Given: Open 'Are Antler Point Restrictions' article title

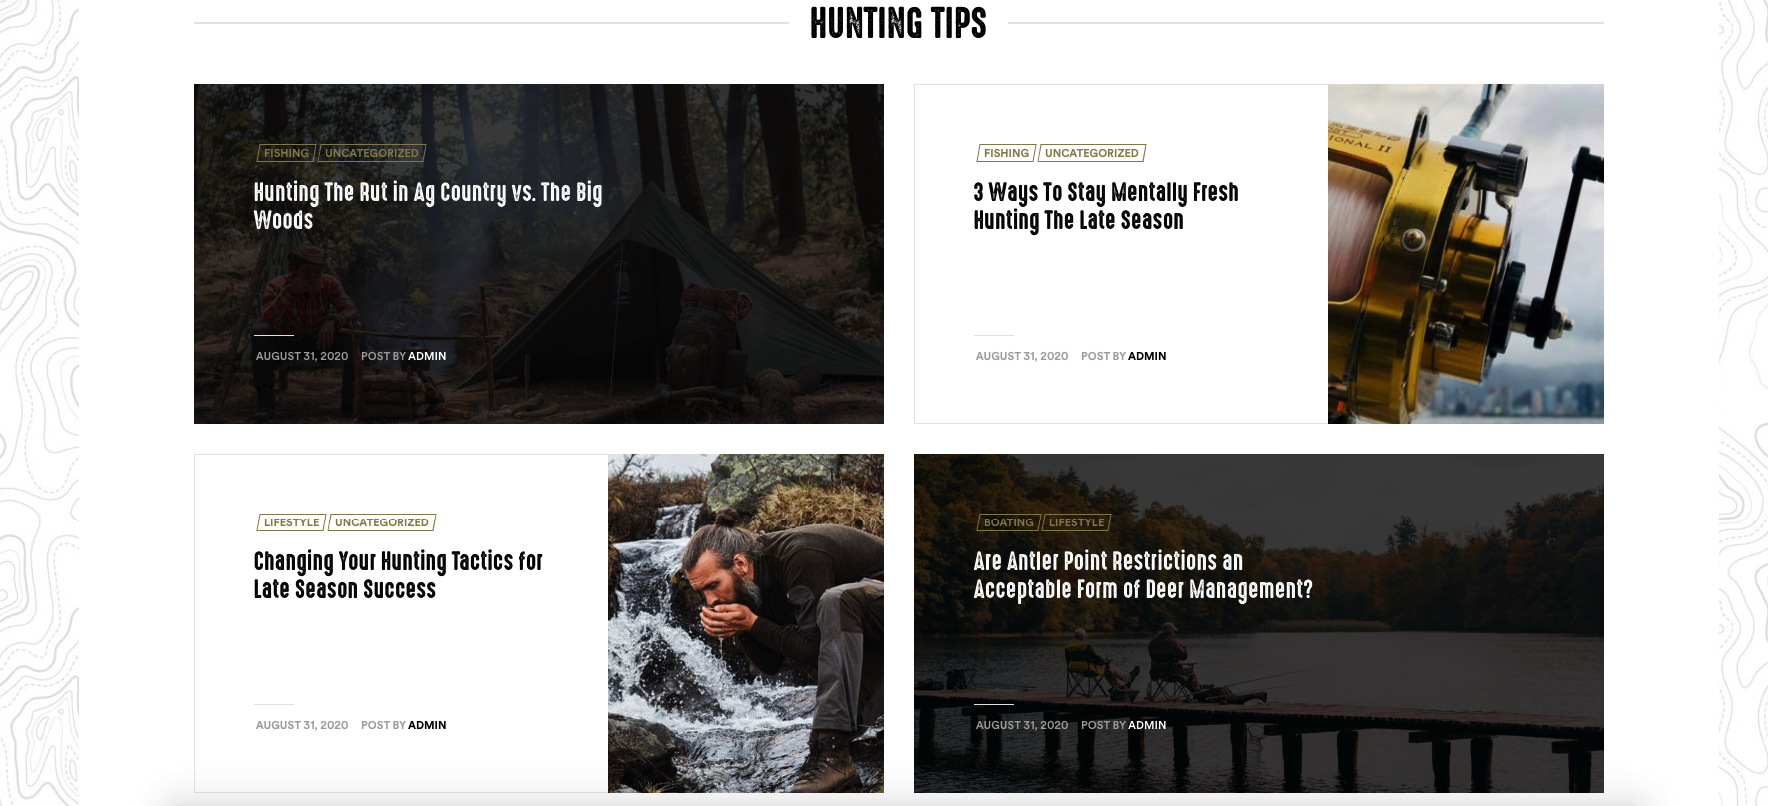Looking at the screenshot, I should [1143, 575].
